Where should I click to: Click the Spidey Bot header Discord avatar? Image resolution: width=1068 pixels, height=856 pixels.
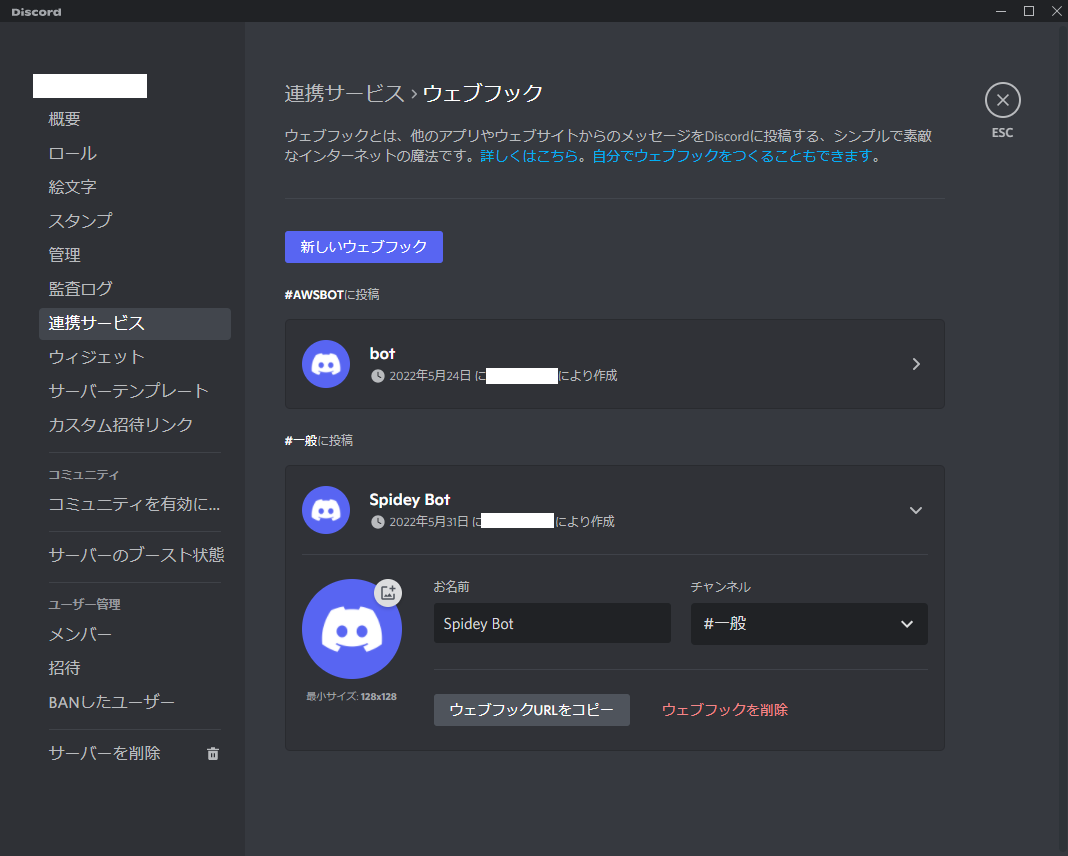[x=326, y=510]
